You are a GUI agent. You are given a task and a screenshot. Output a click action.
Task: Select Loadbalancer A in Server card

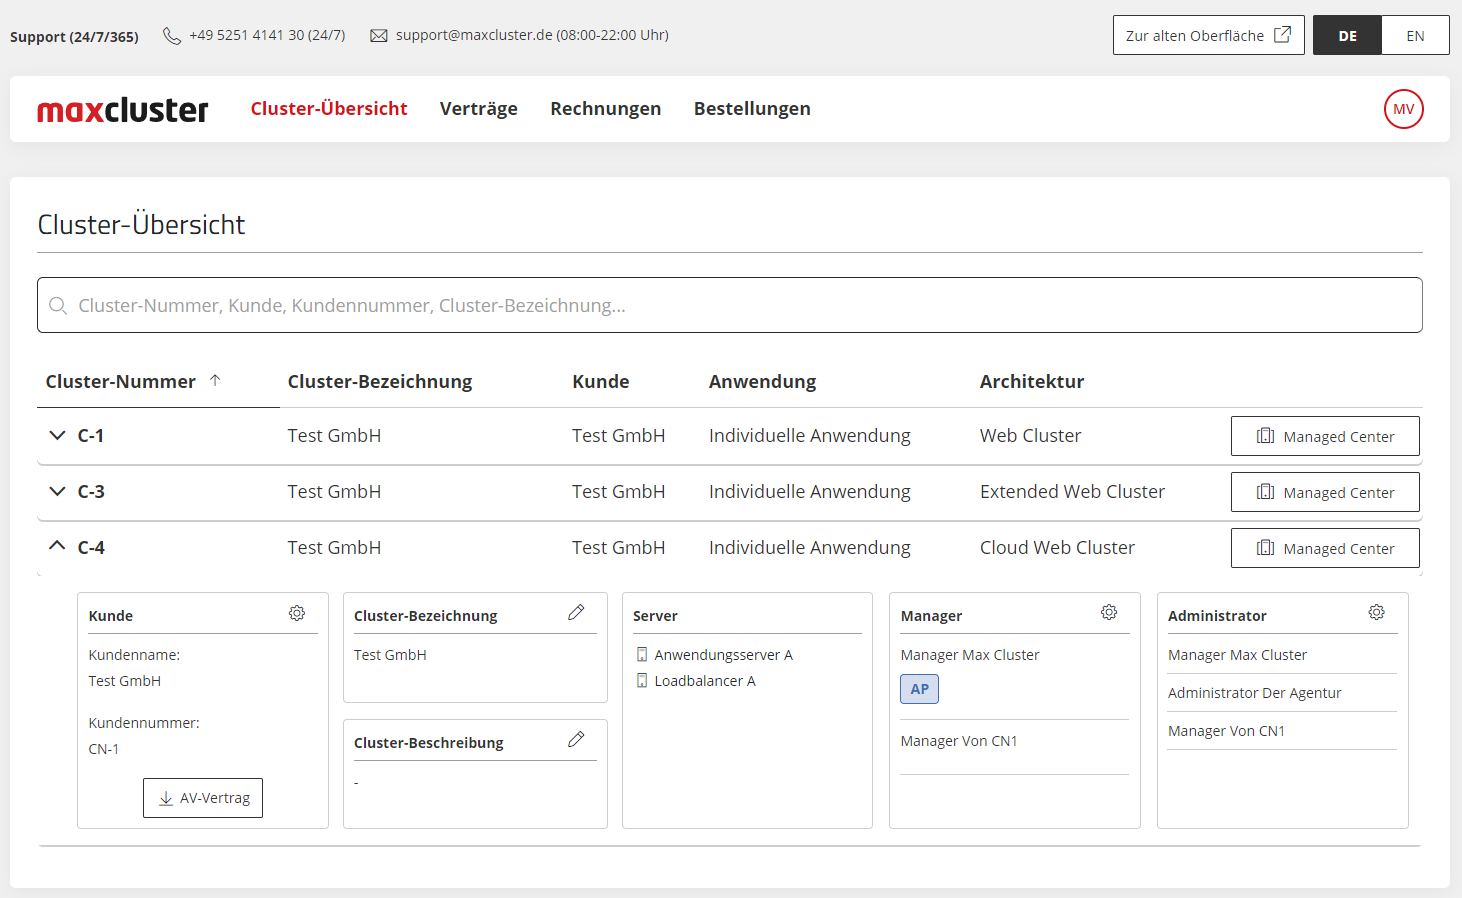(x=705, y=681)
